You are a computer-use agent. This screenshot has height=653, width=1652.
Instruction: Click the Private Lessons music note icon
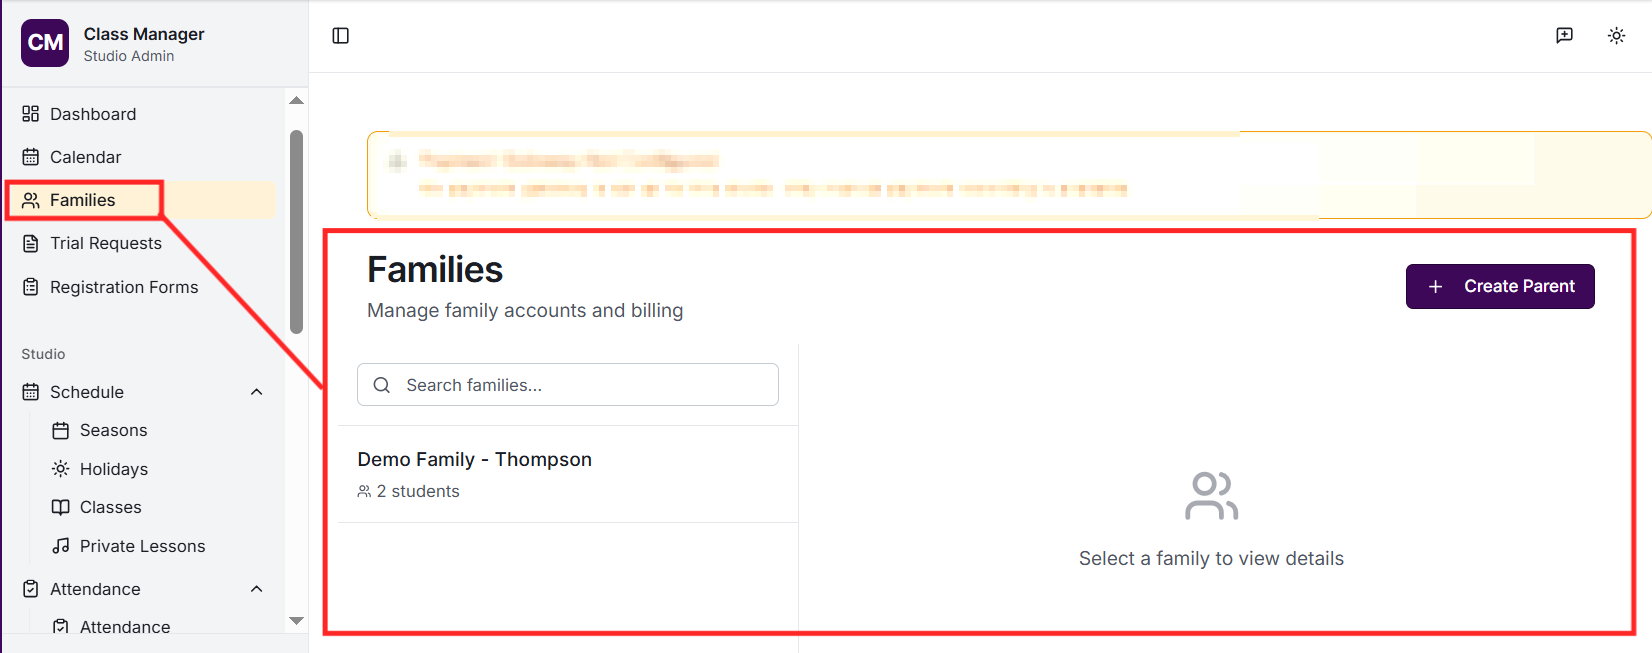pos(61,546)
